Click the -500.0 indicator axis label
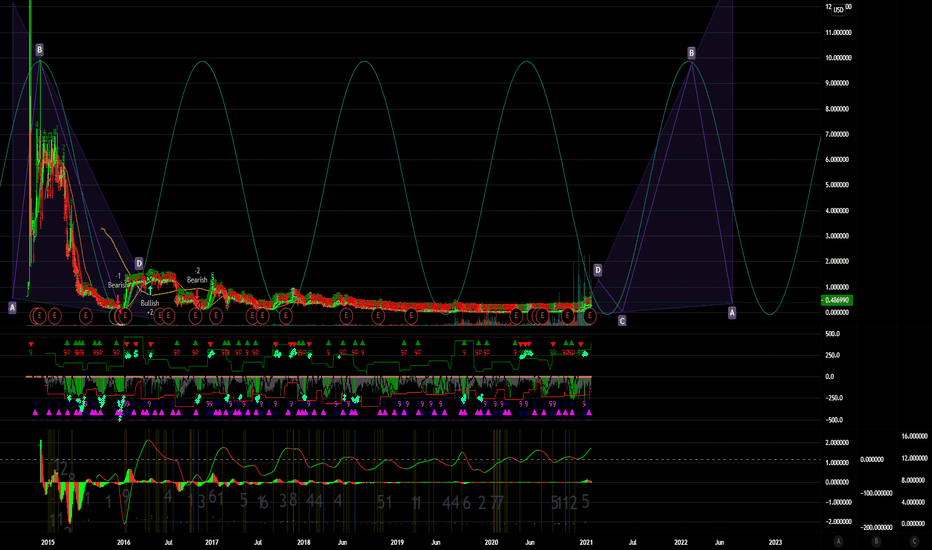The image size is (932, 550). tap(833, 420)
